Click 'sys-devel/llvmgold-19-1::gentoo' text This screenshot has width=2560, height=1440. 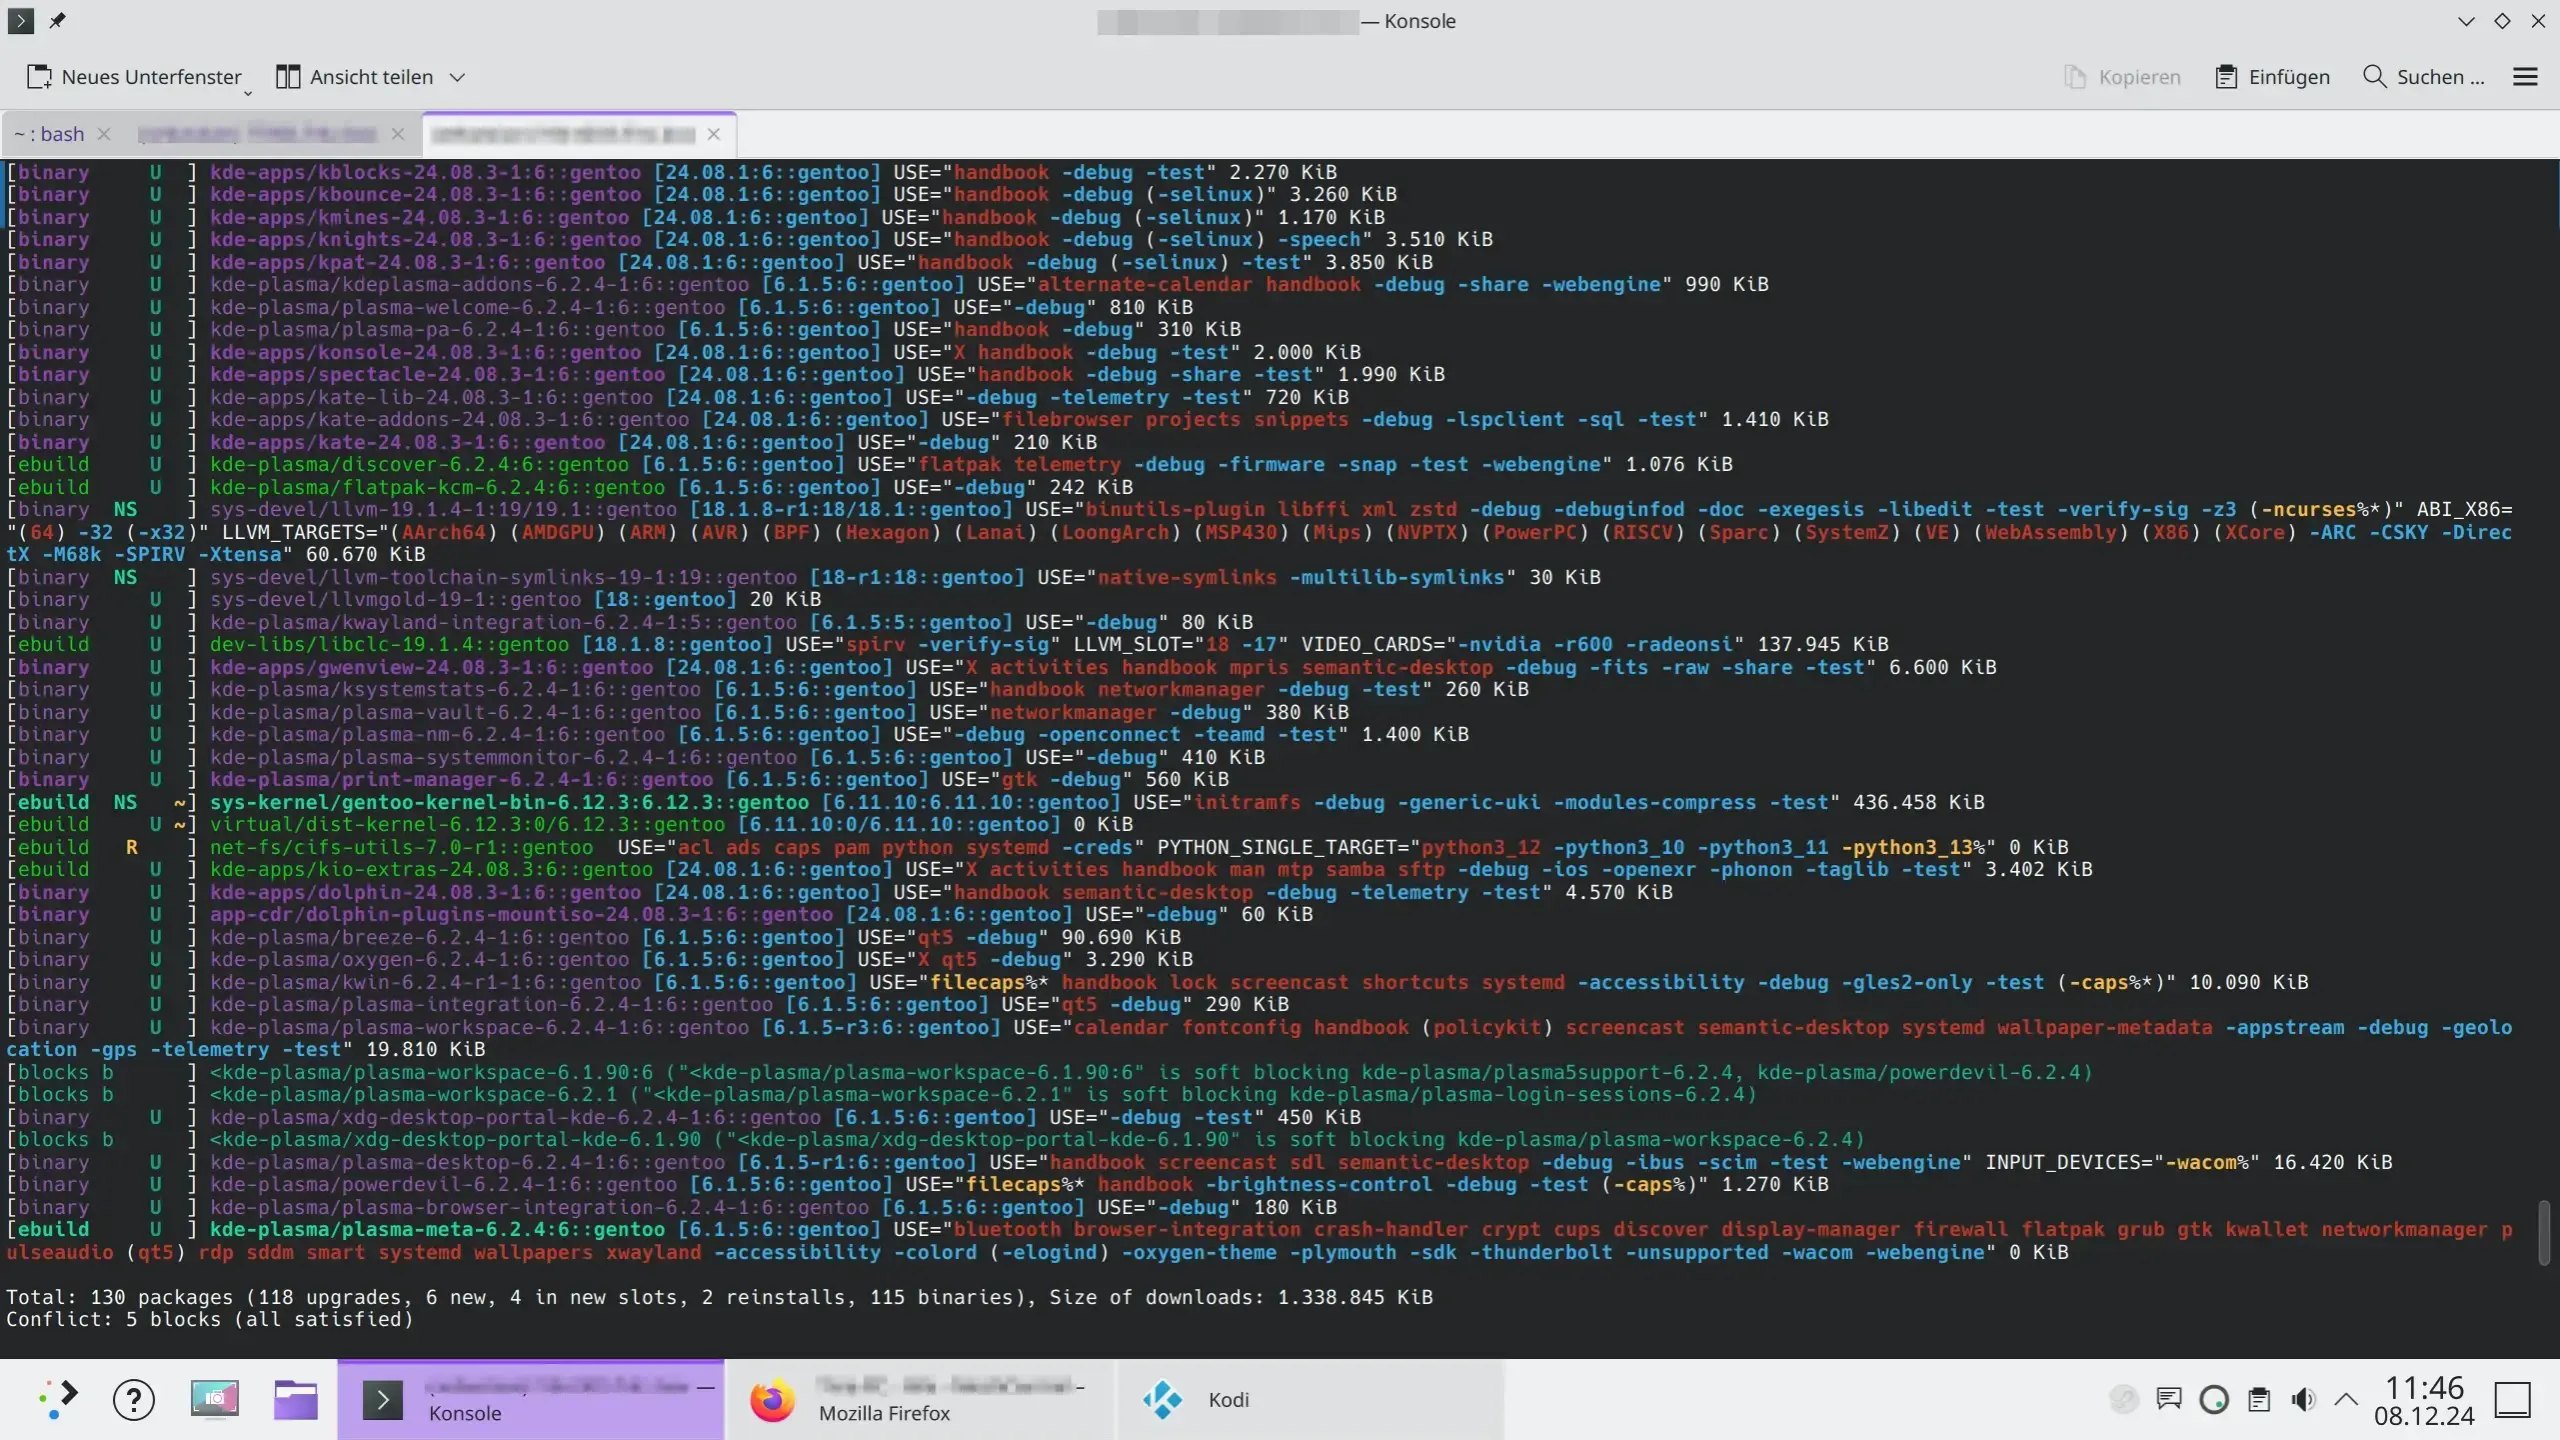[x=395, y=599]
